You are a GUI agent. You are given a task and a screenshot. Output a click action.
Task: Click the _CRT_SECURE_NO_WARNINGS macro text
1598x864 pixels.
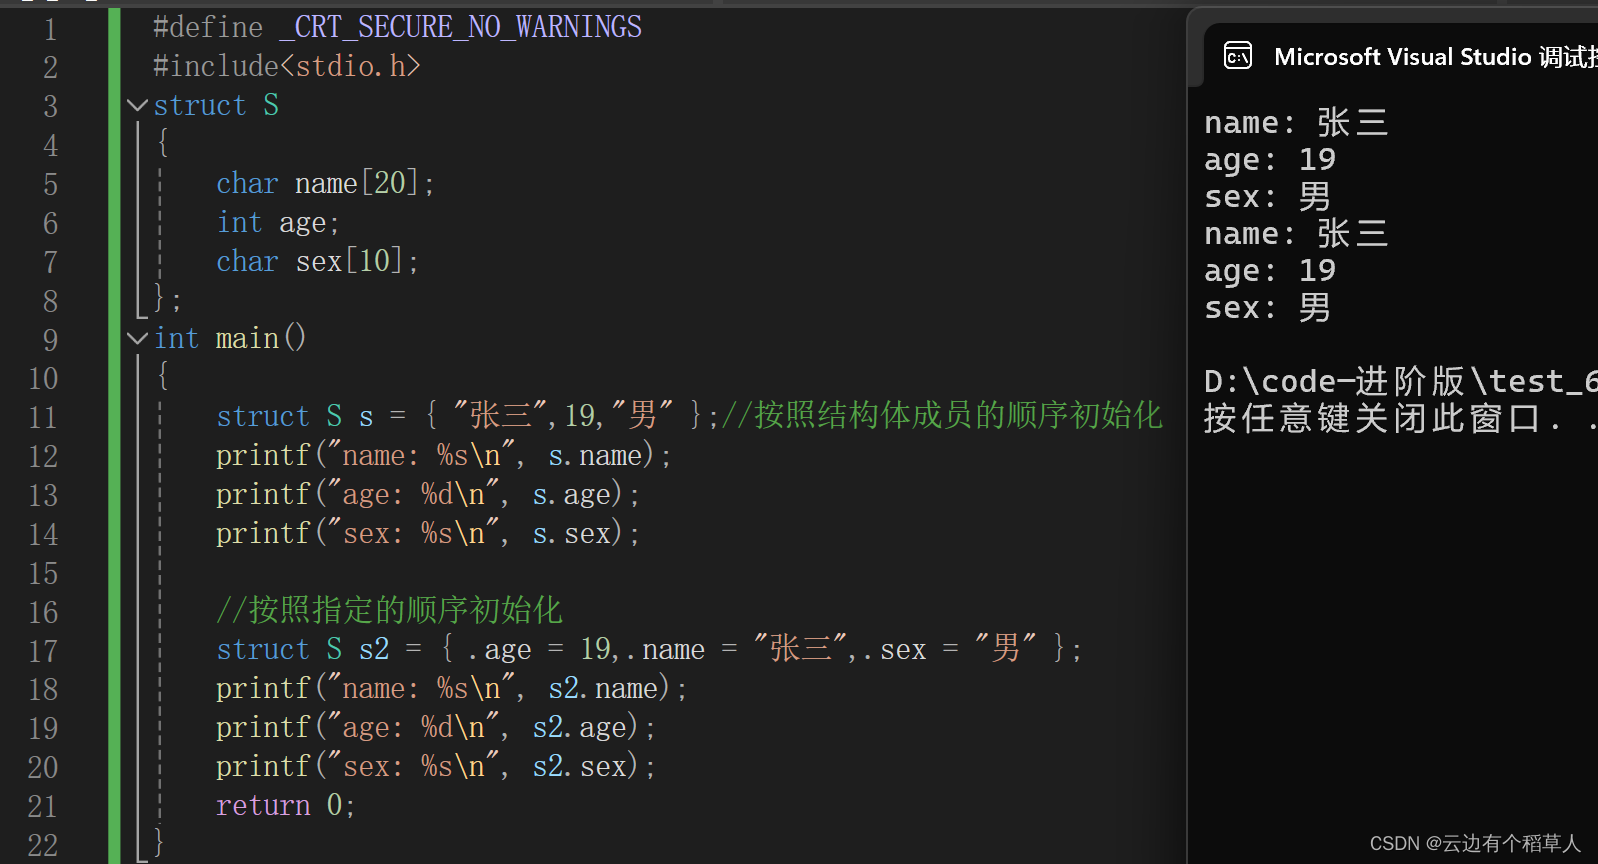click(461, 27)
